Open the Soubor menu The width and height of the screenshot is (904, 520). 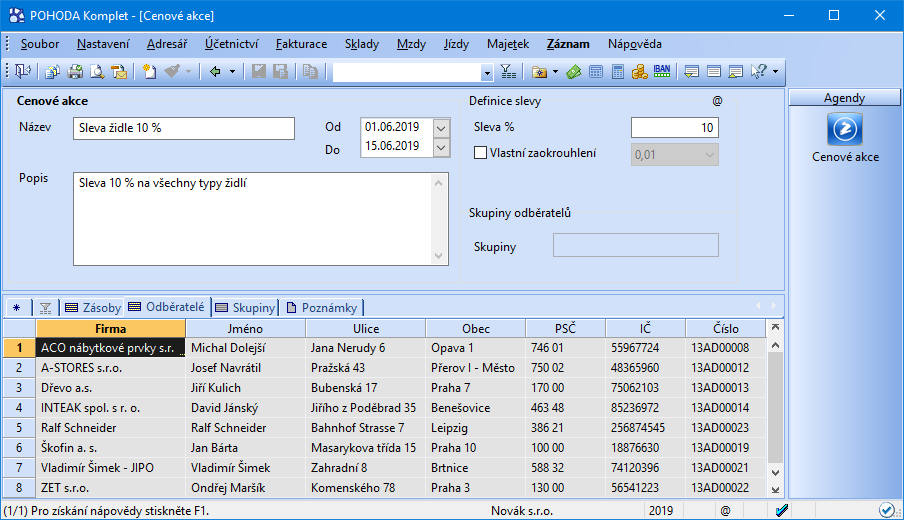40,44
